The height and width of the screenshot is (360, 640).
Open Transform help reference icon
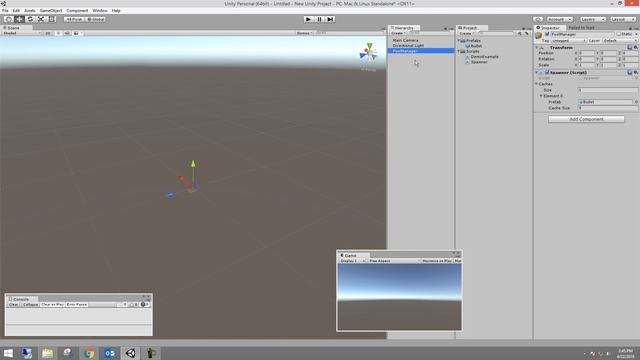630,47
